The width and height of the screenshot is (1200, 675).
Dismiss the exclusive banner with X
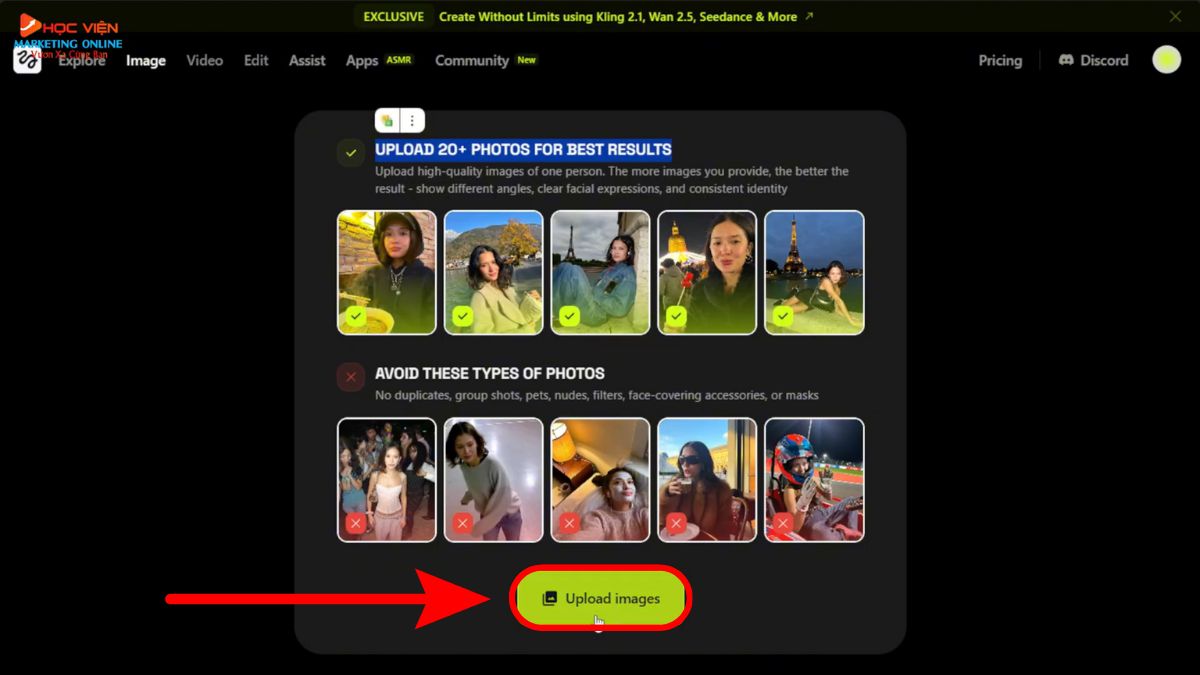[x=1175, y=16]
